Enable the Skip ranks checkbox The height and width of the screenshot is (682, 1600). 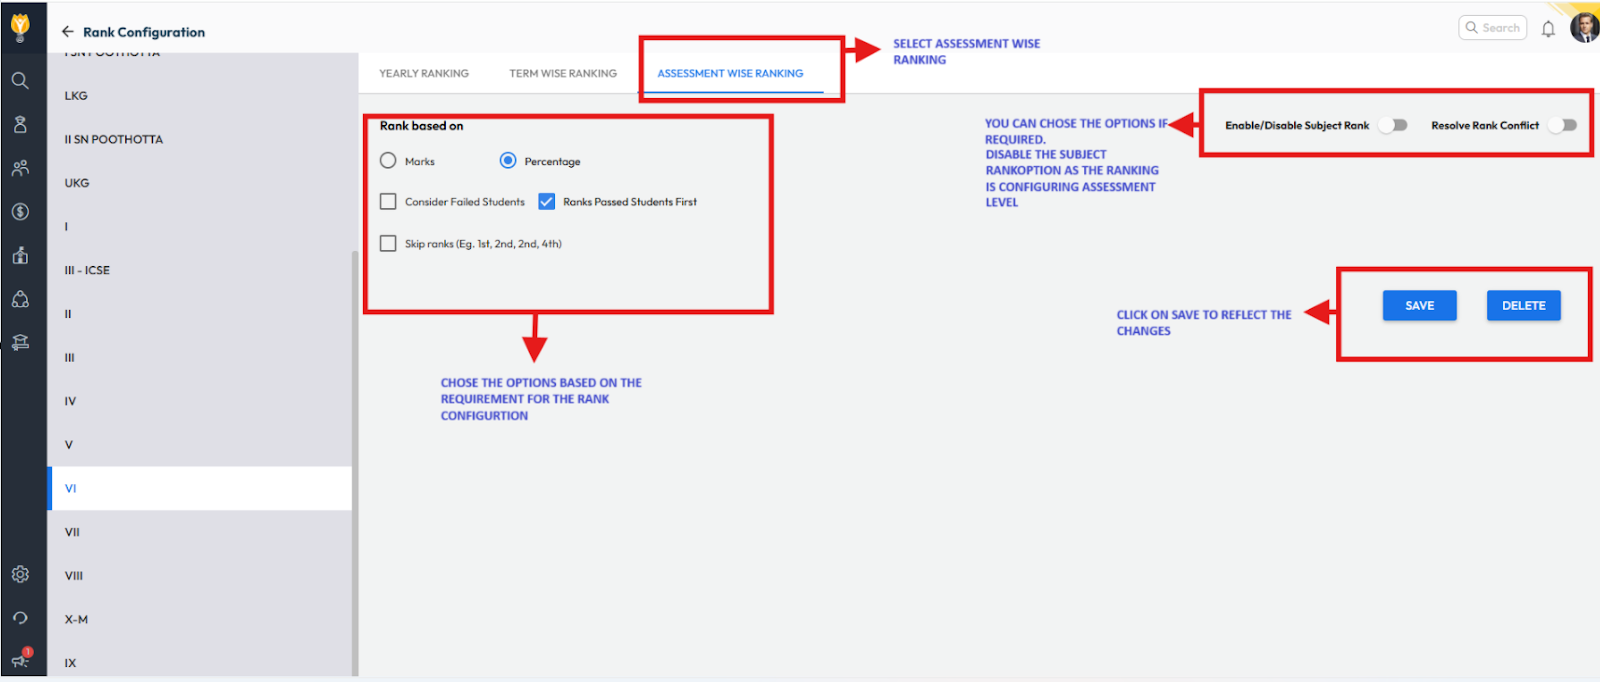click(x=388, y=244)
